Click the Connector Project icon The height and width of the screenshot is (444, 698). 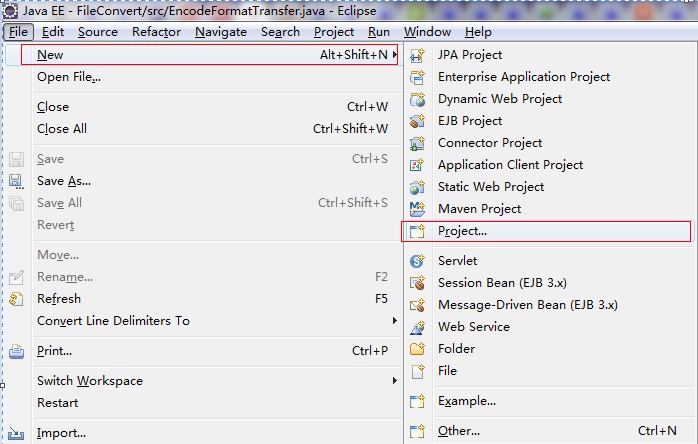point(418,143)
